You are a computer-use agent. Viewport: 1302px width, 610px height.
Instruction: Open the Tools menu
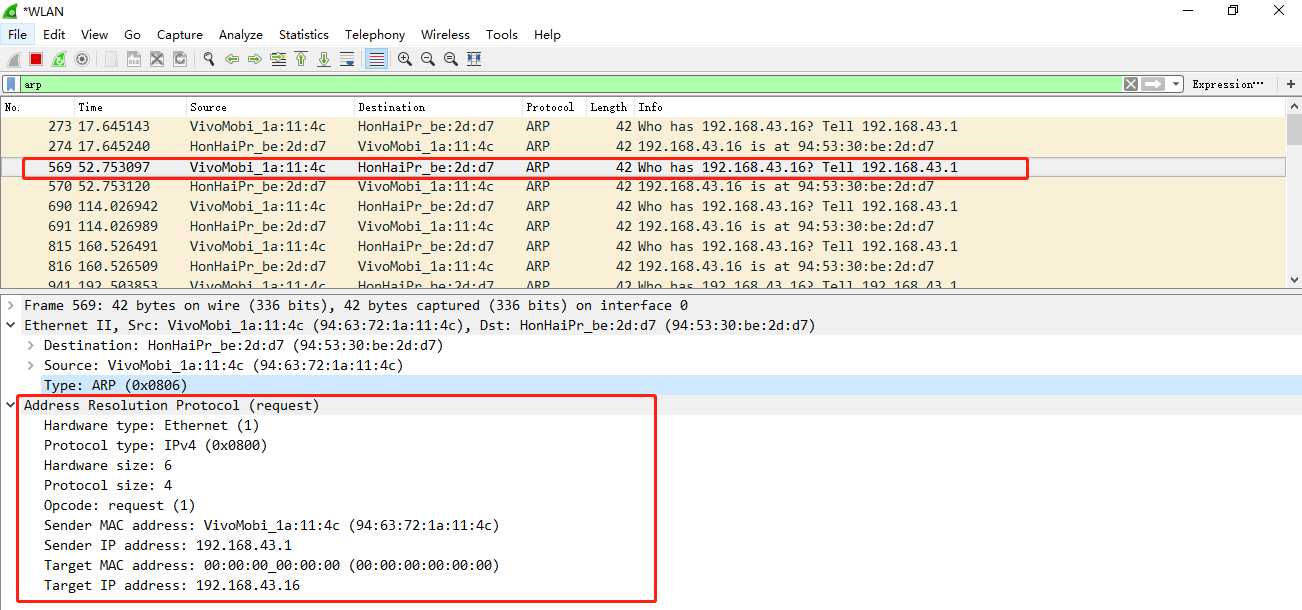point(502,34)
